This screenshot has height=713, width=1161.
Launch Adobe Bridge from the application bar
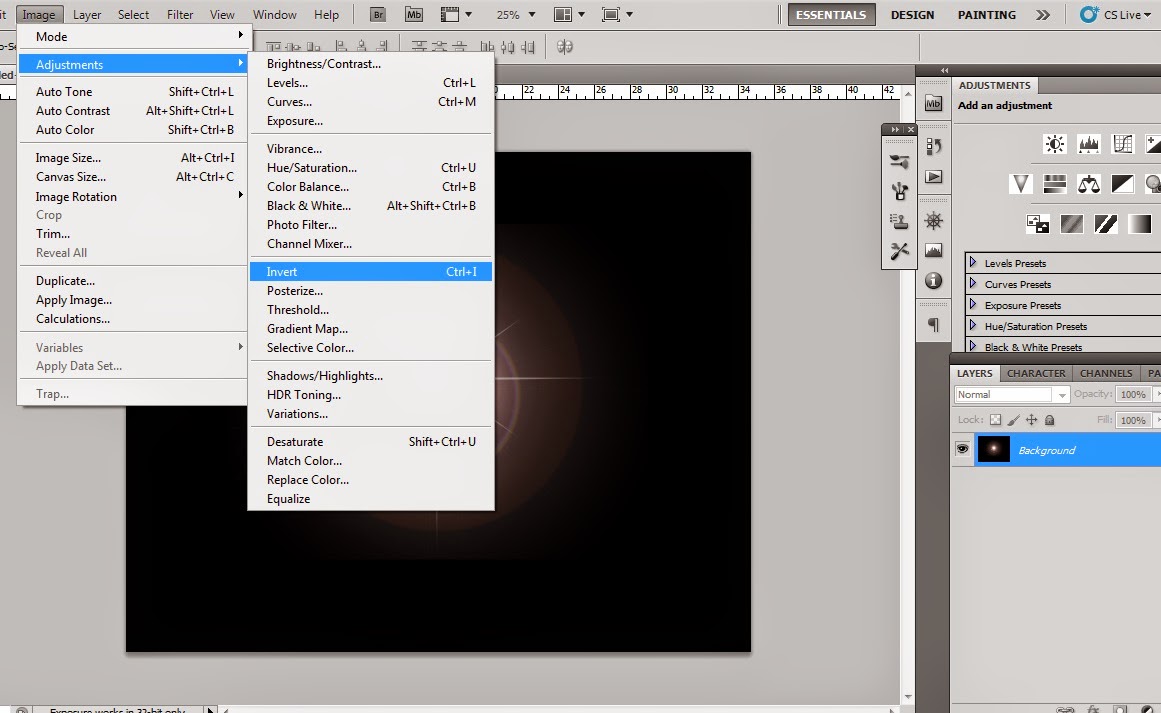pyautogui.click(x=378, y=15)
